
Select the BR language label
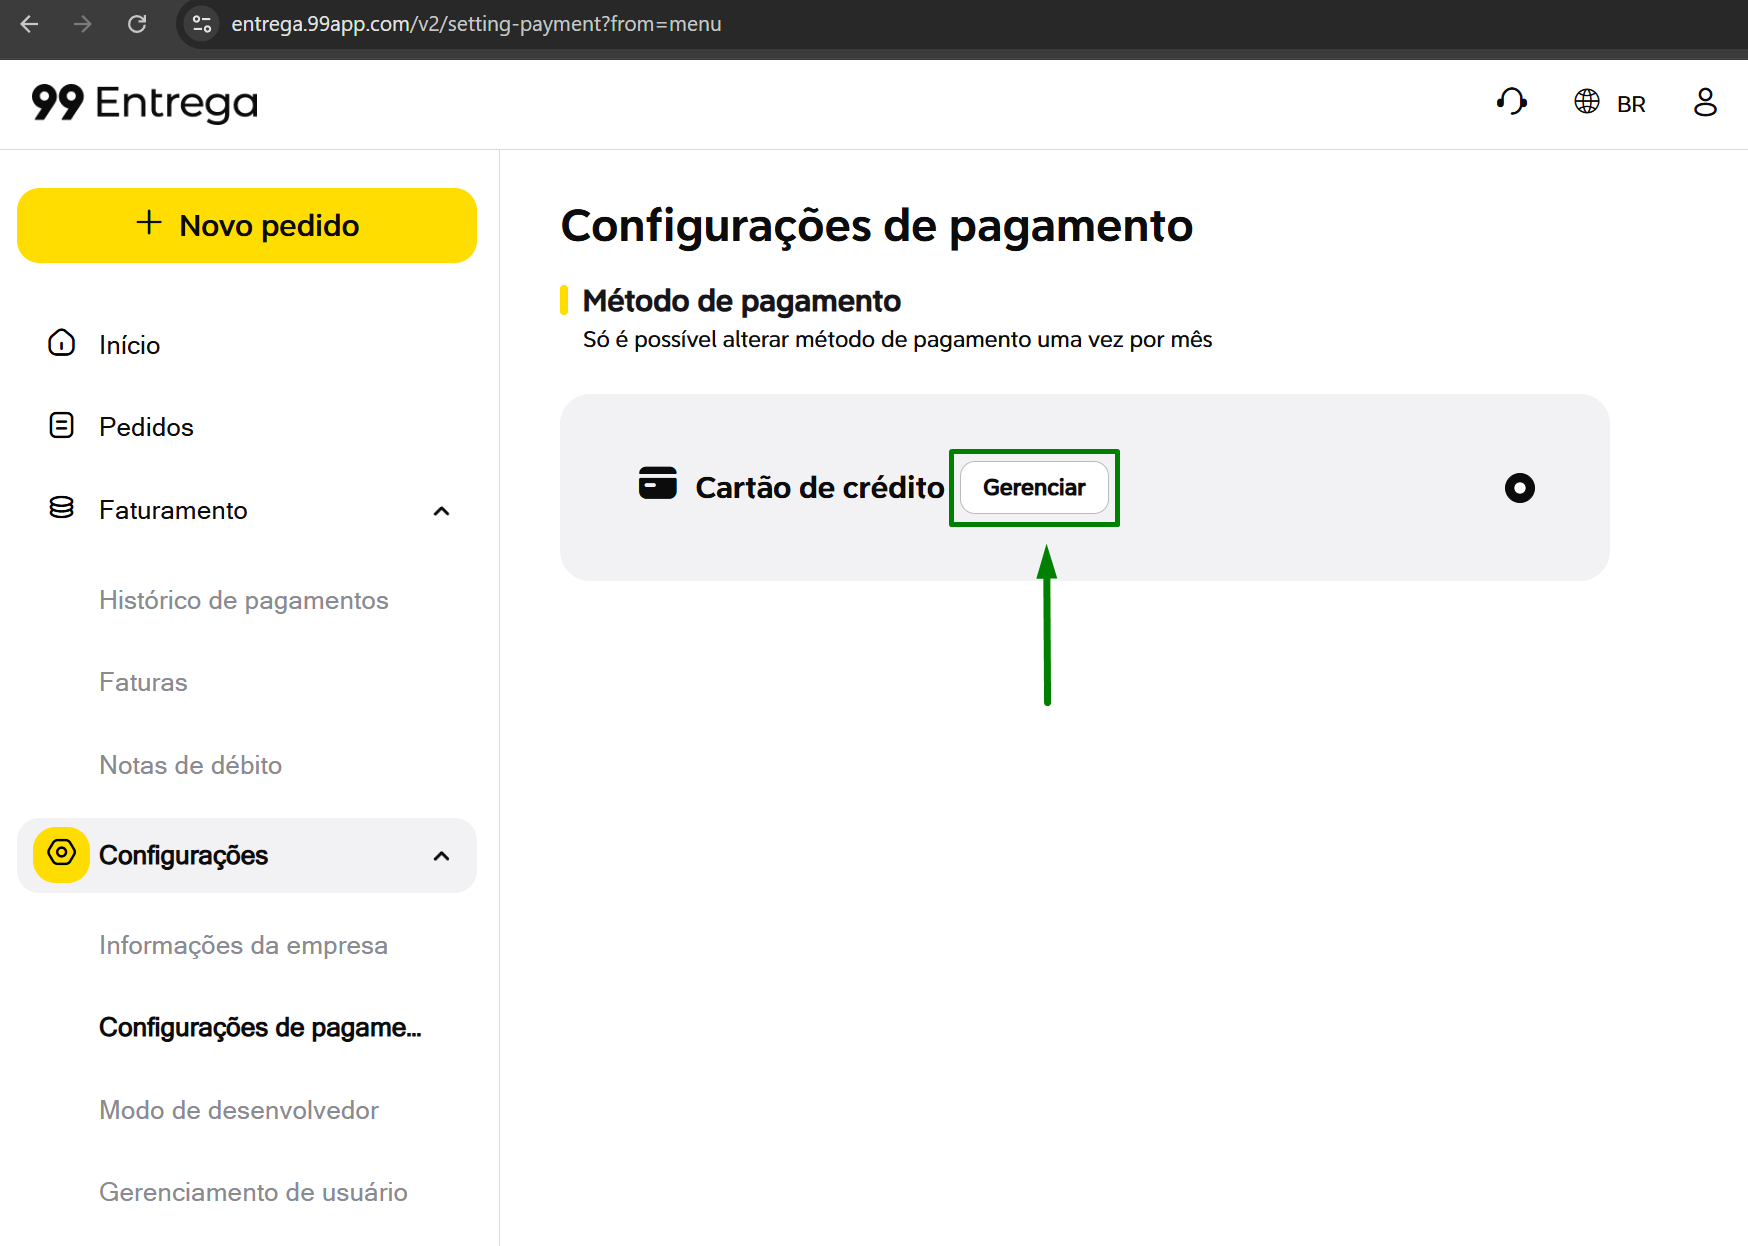pyautogui.click(x=1631, y=104)
